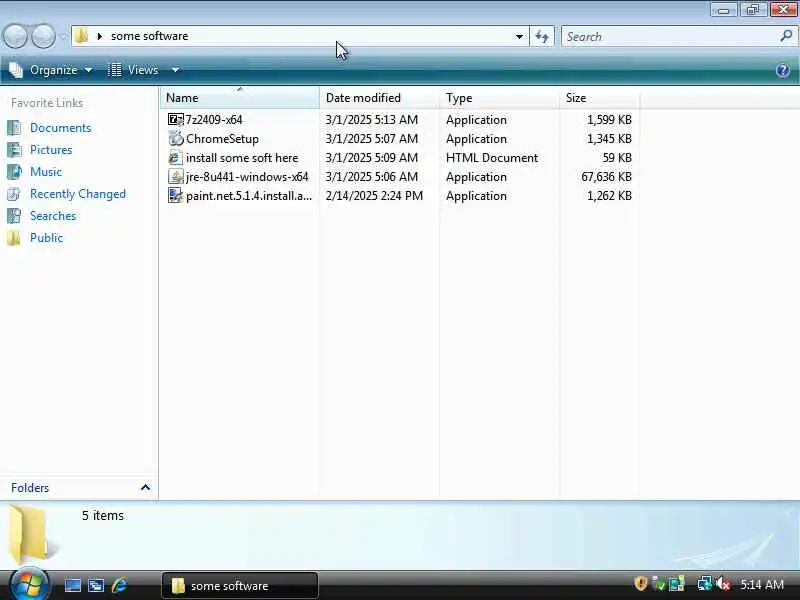The image size is (800, 600).
Task: Click the Back navigation arrow button
Action: pyautogui.click(x=15, y=37)
